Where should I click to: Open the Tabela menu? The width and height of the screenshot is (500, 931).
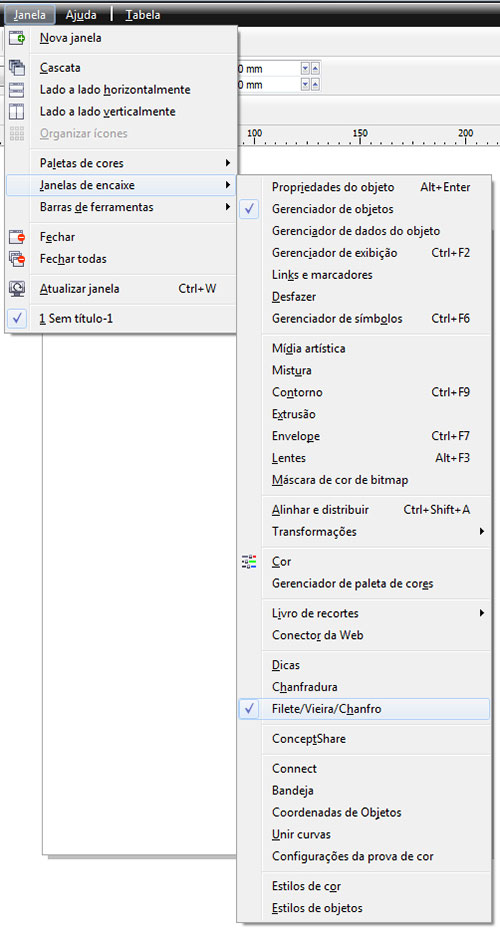(143, 15)
